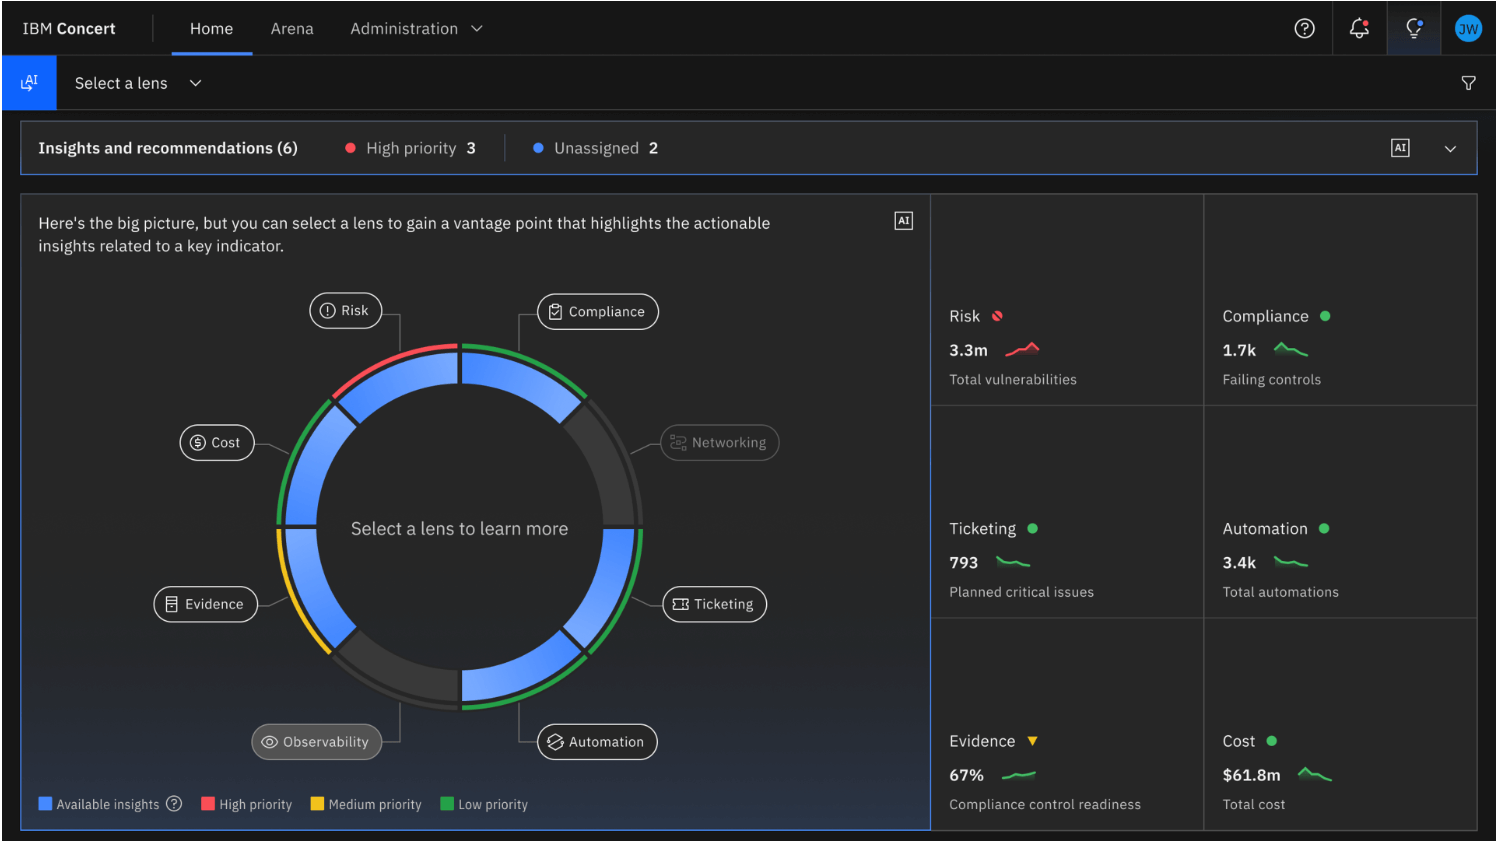This screenshot has height=846, width=1500.
Task: Select the Ticketing lens button
Action: 714,604
